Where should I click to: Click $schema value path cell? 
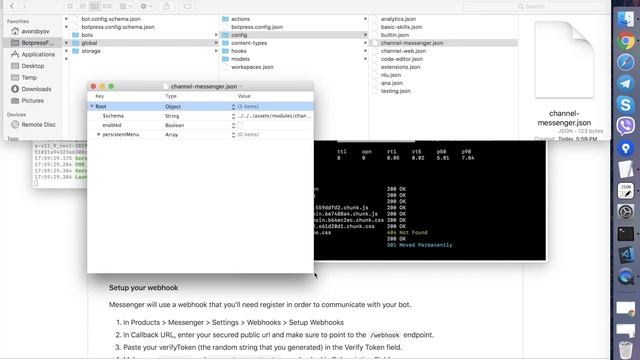coord(274,116)
